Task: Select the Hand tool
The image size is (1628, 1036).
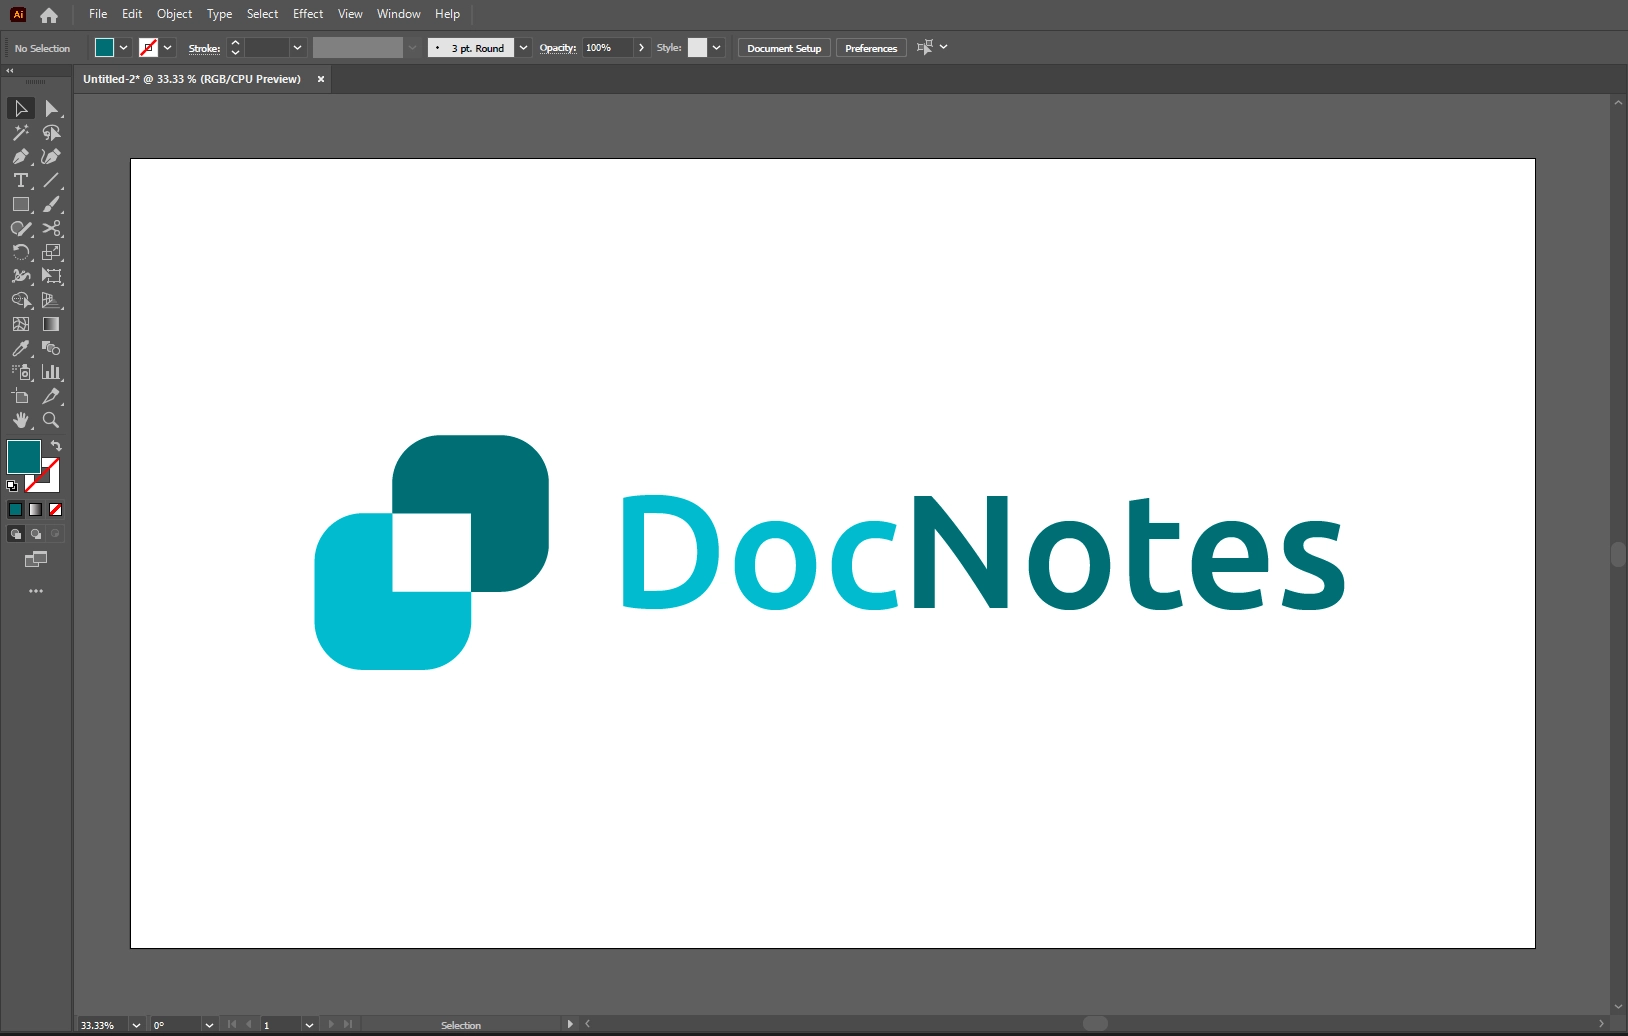Action: [21, 420]
